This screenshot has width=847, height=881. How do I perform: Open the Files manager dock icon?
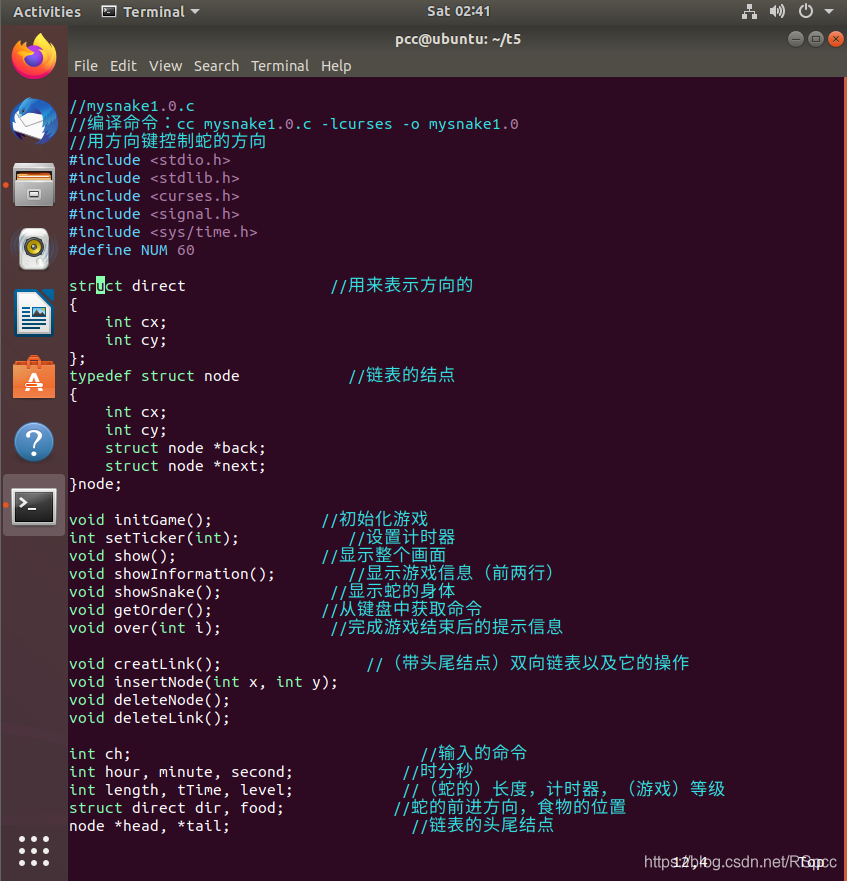(34, 185)
